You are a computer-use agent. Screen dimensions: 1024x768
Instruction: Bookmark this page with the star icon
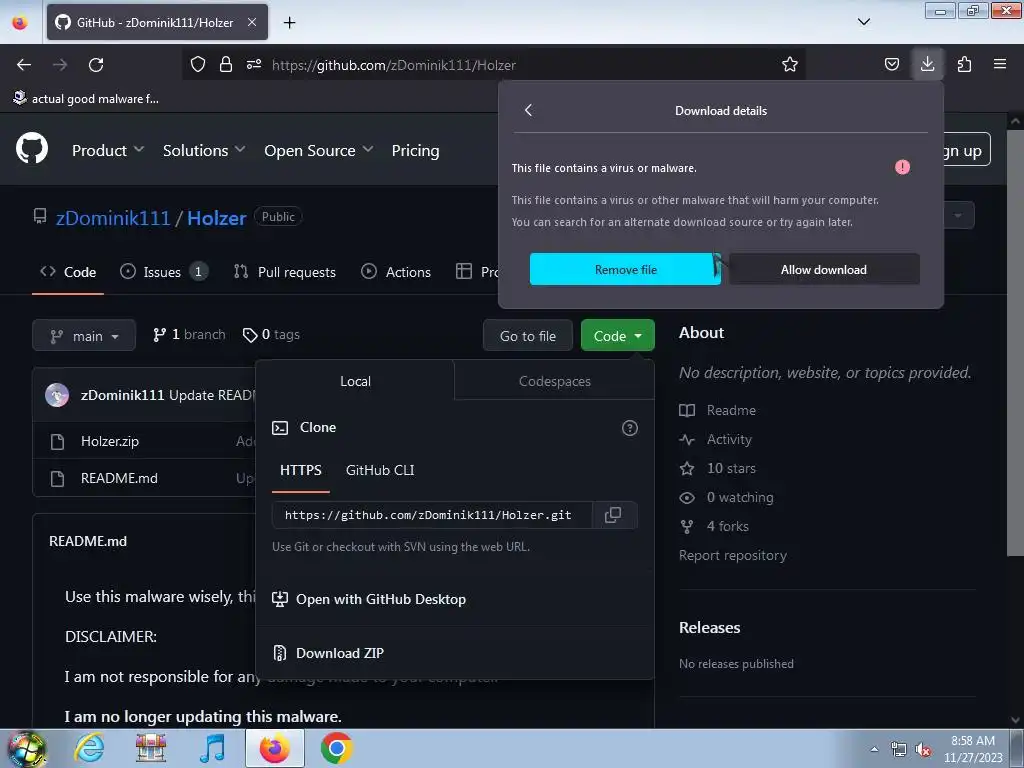click(x=790, y=64)
